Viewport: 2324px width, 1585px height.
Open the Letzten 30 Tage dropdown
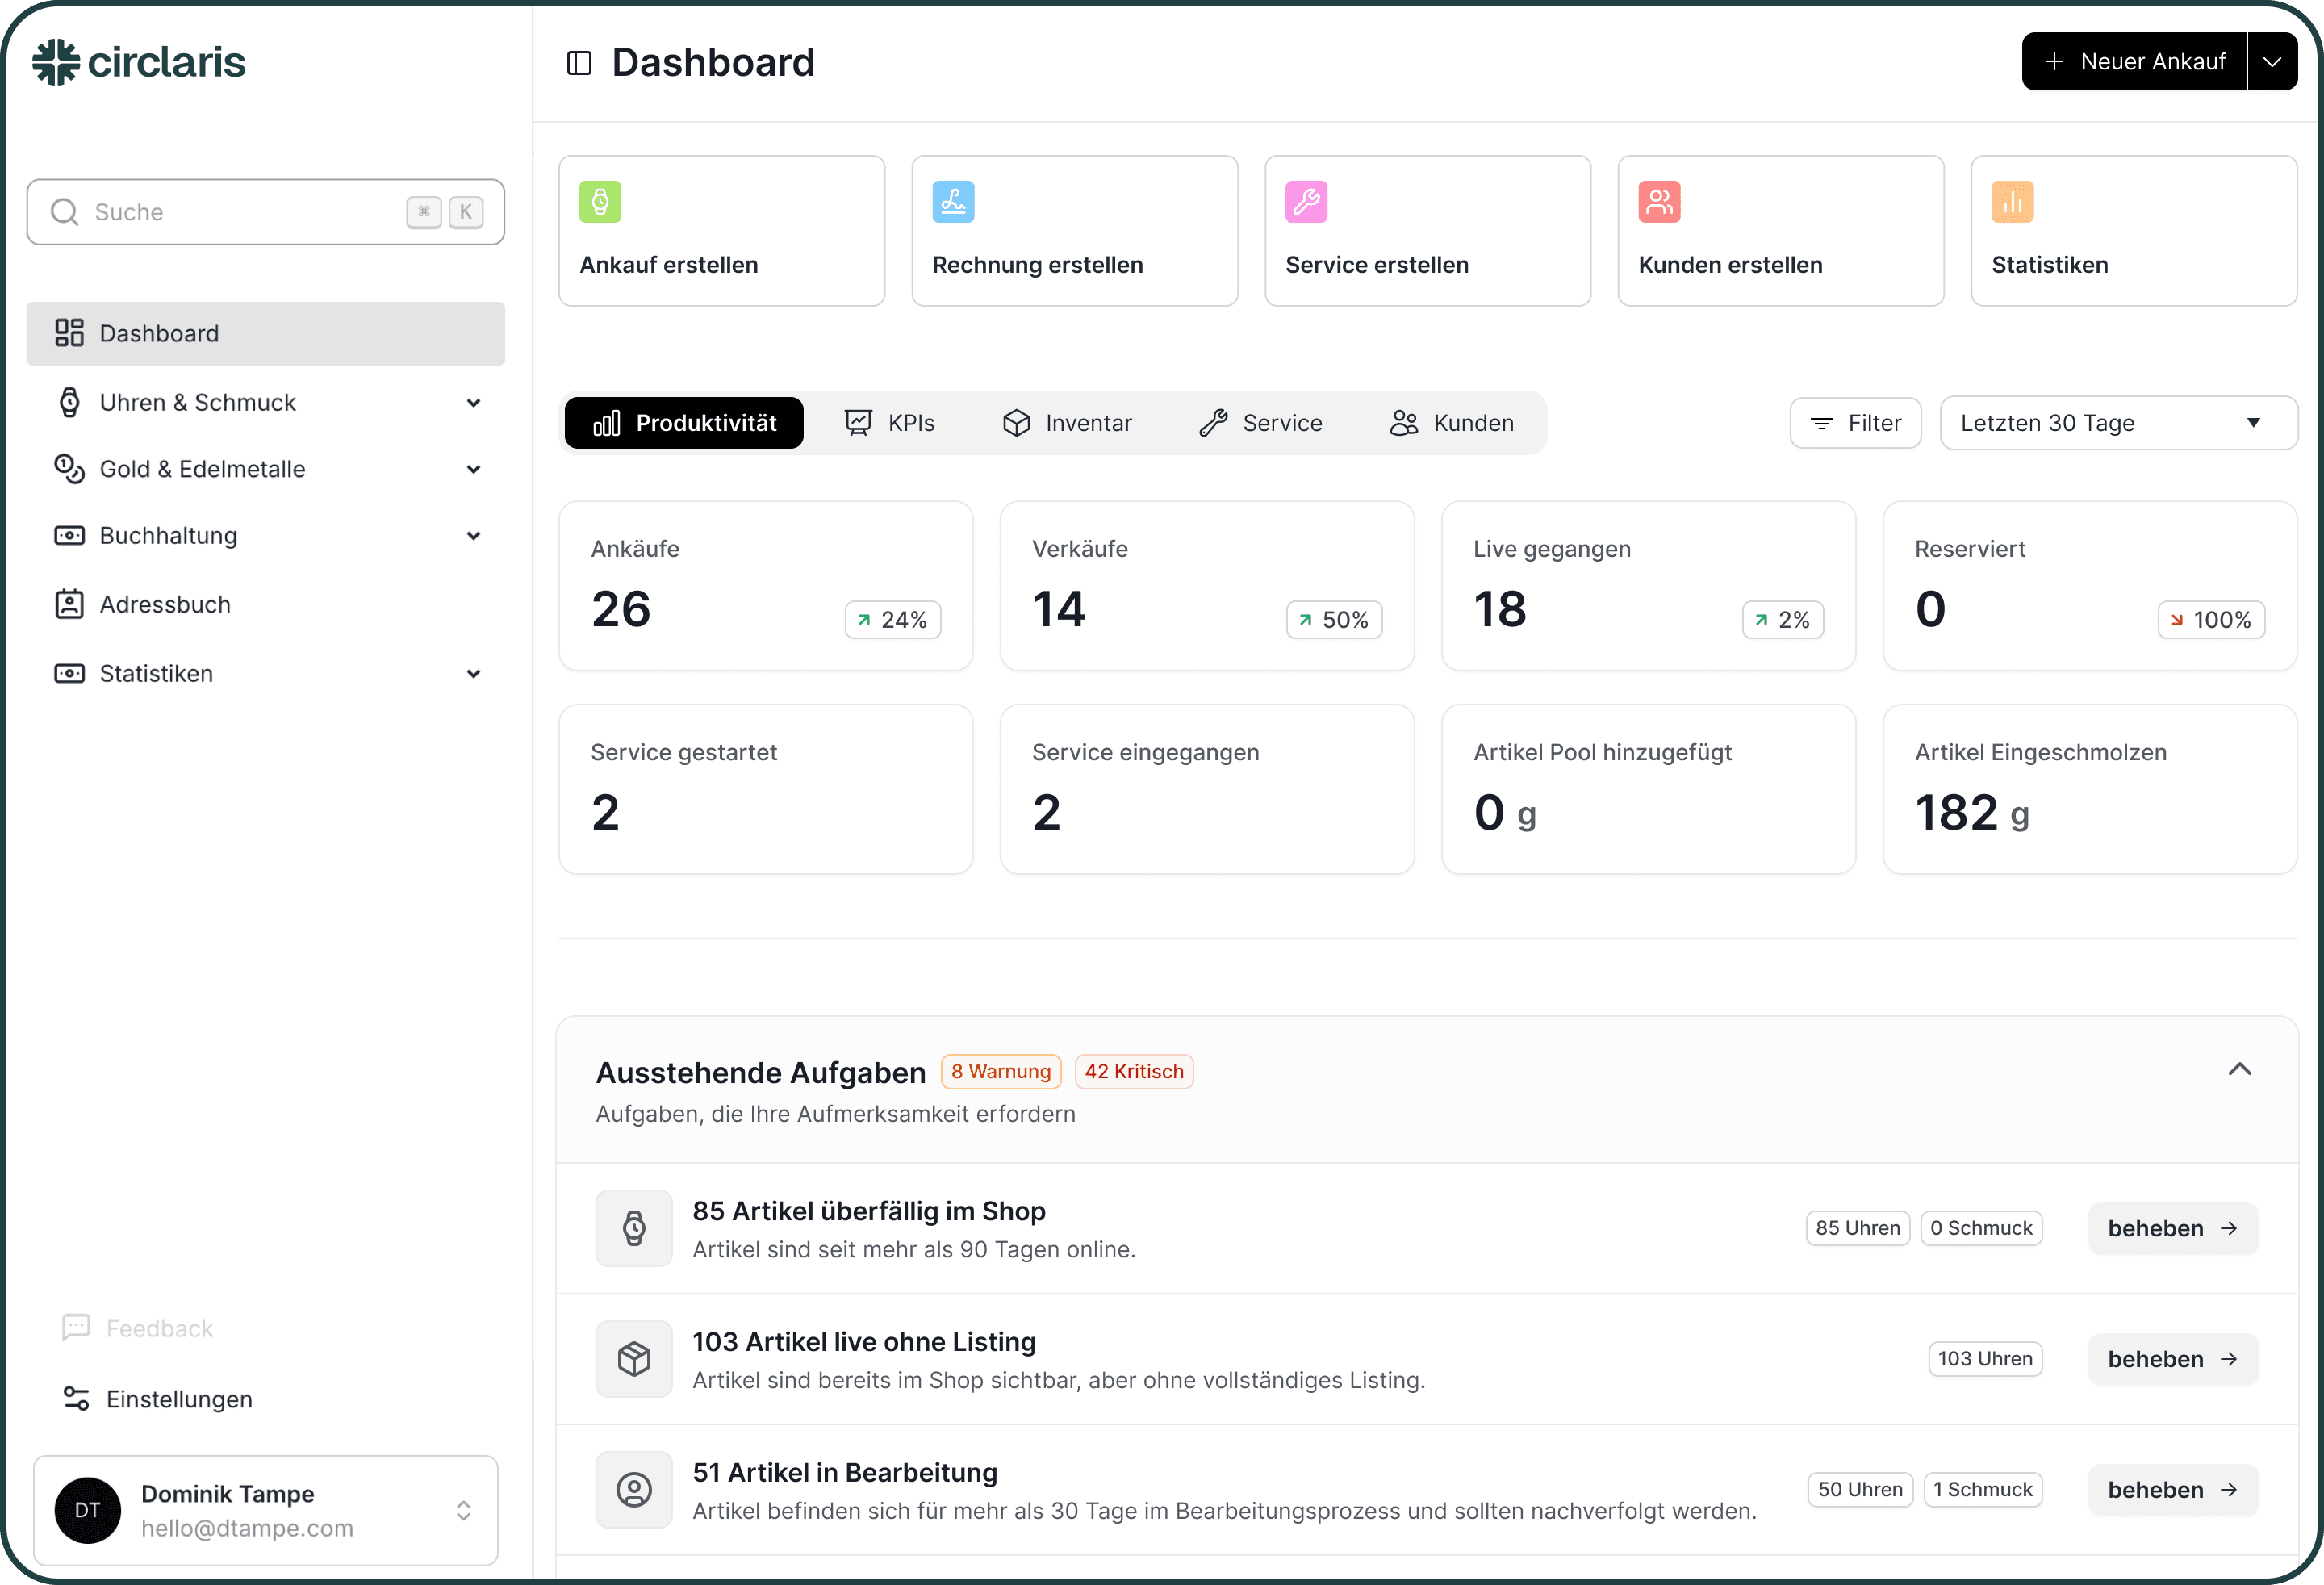pos(2117,423)
